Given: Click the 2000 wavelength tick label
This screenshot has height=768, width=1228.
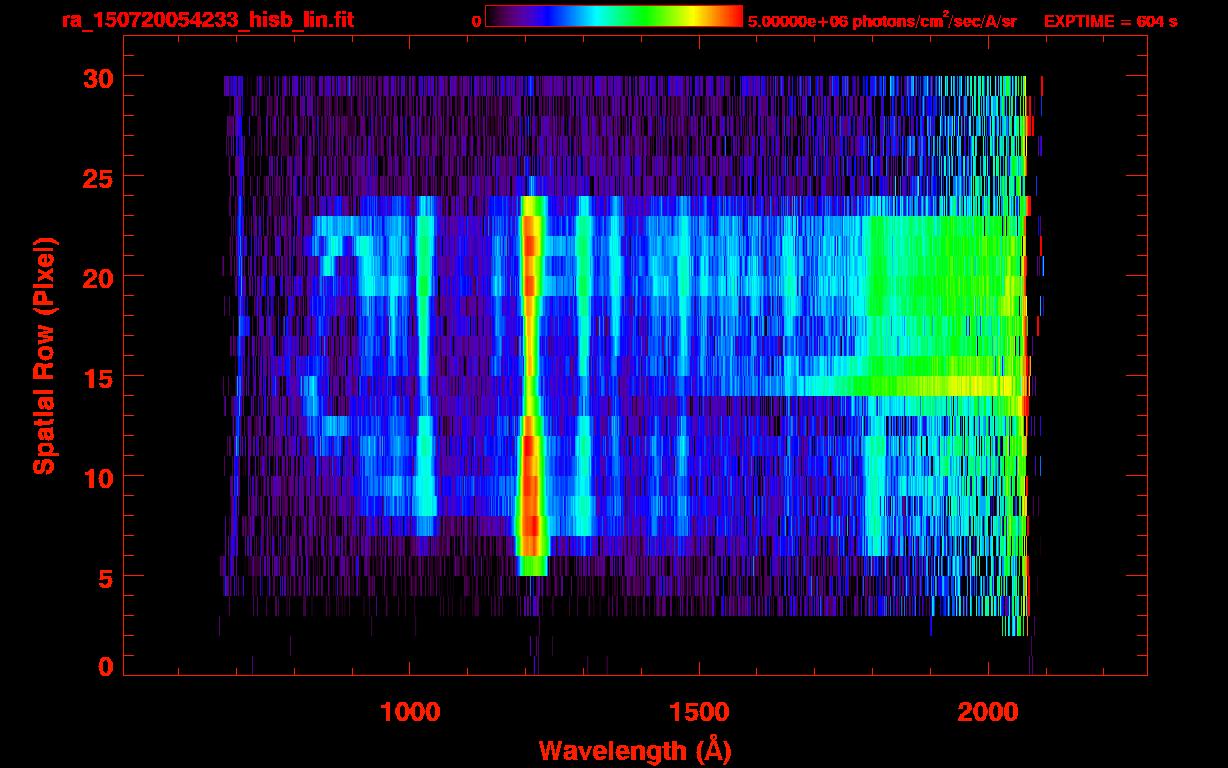Looking at the screenshot, I should click(987, 712).
